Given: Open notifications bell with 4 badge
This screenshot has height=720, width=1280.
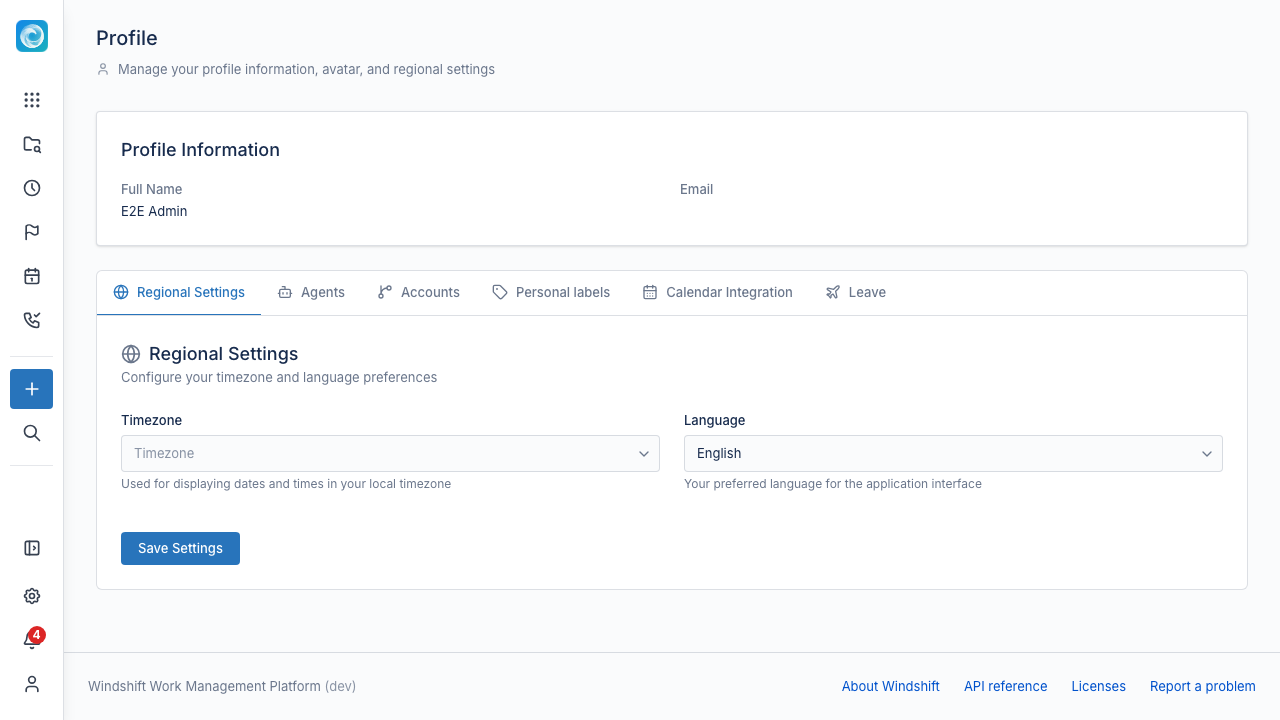Looking at the screenshot, I should pos(32,640).
